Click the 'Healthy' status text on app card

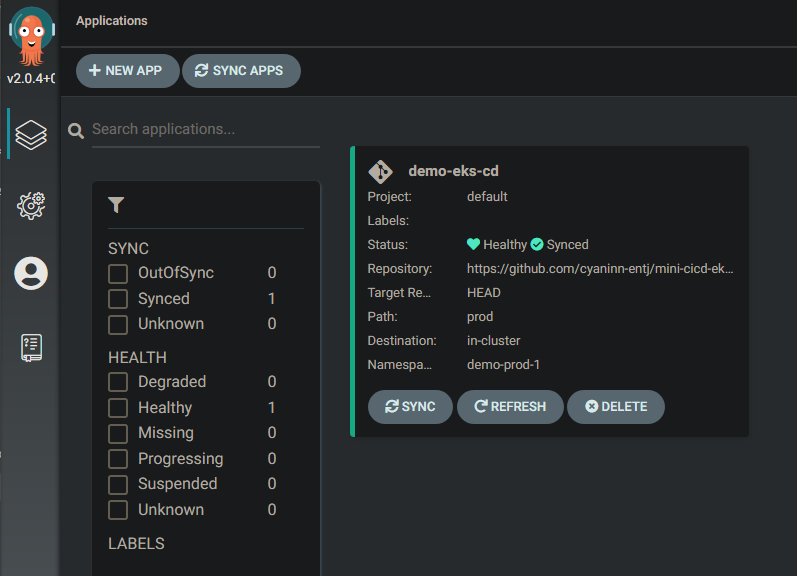click(x=505, y=245)
